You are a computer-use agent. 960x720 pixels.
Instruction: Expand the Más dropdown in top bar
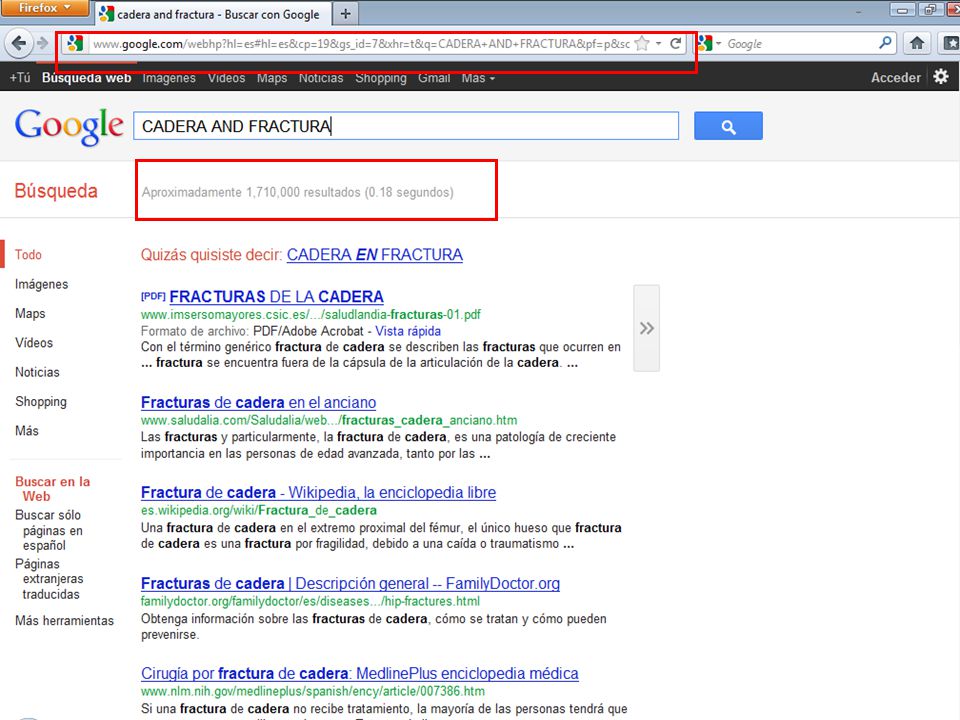(478, 78)
